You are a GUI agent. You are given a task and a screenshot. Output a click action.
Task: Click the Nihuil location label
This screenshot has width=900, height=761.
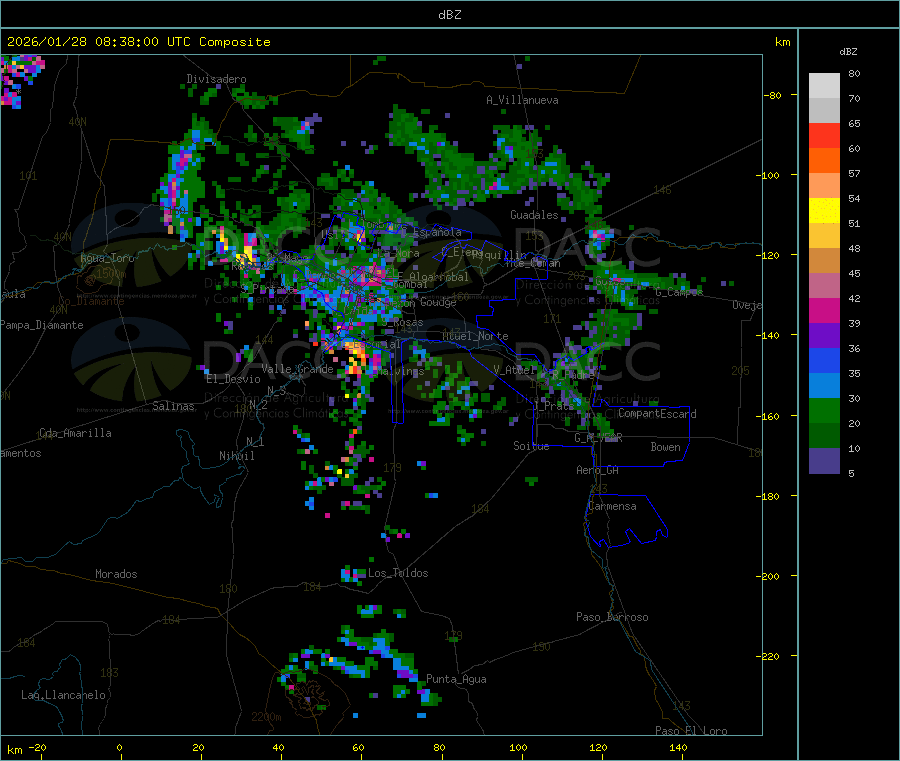coord(237,456)
